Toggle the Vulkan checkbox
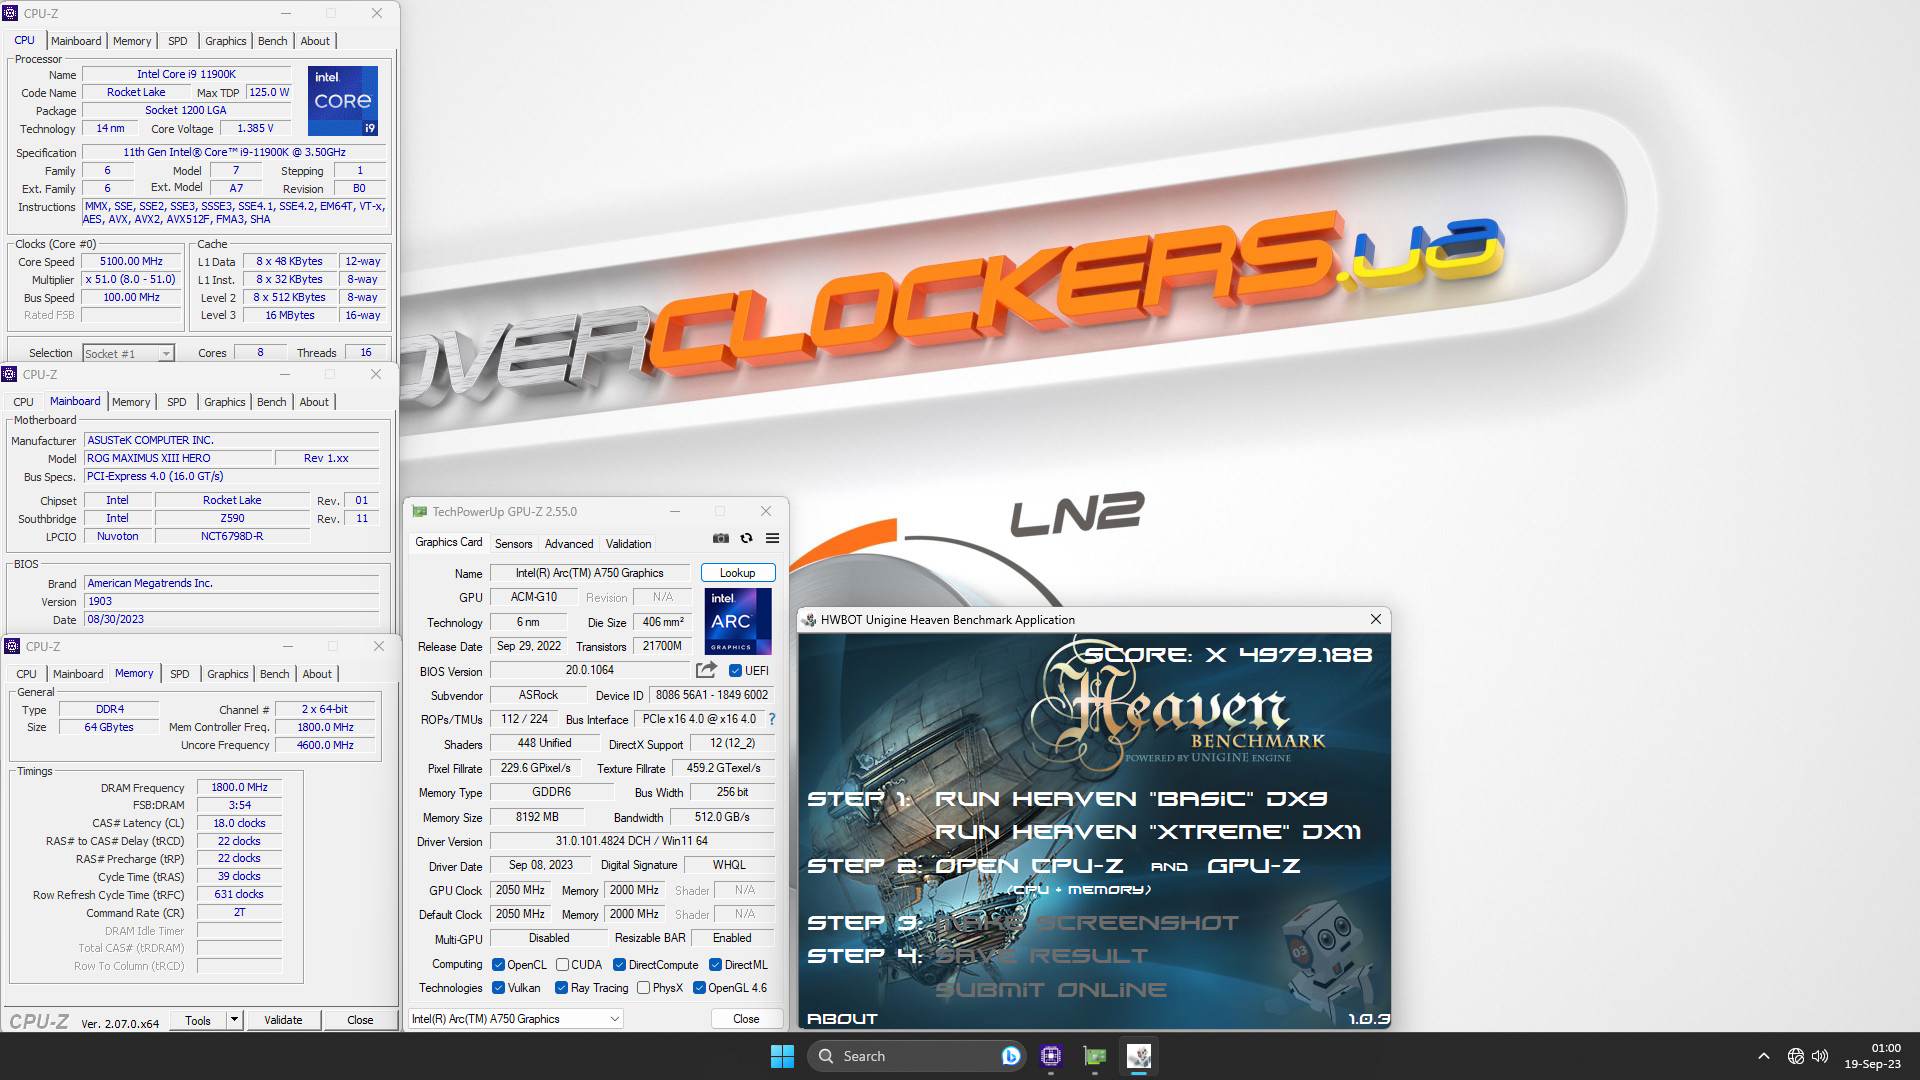This screenshot has height=1080, width=1920. 498,988
